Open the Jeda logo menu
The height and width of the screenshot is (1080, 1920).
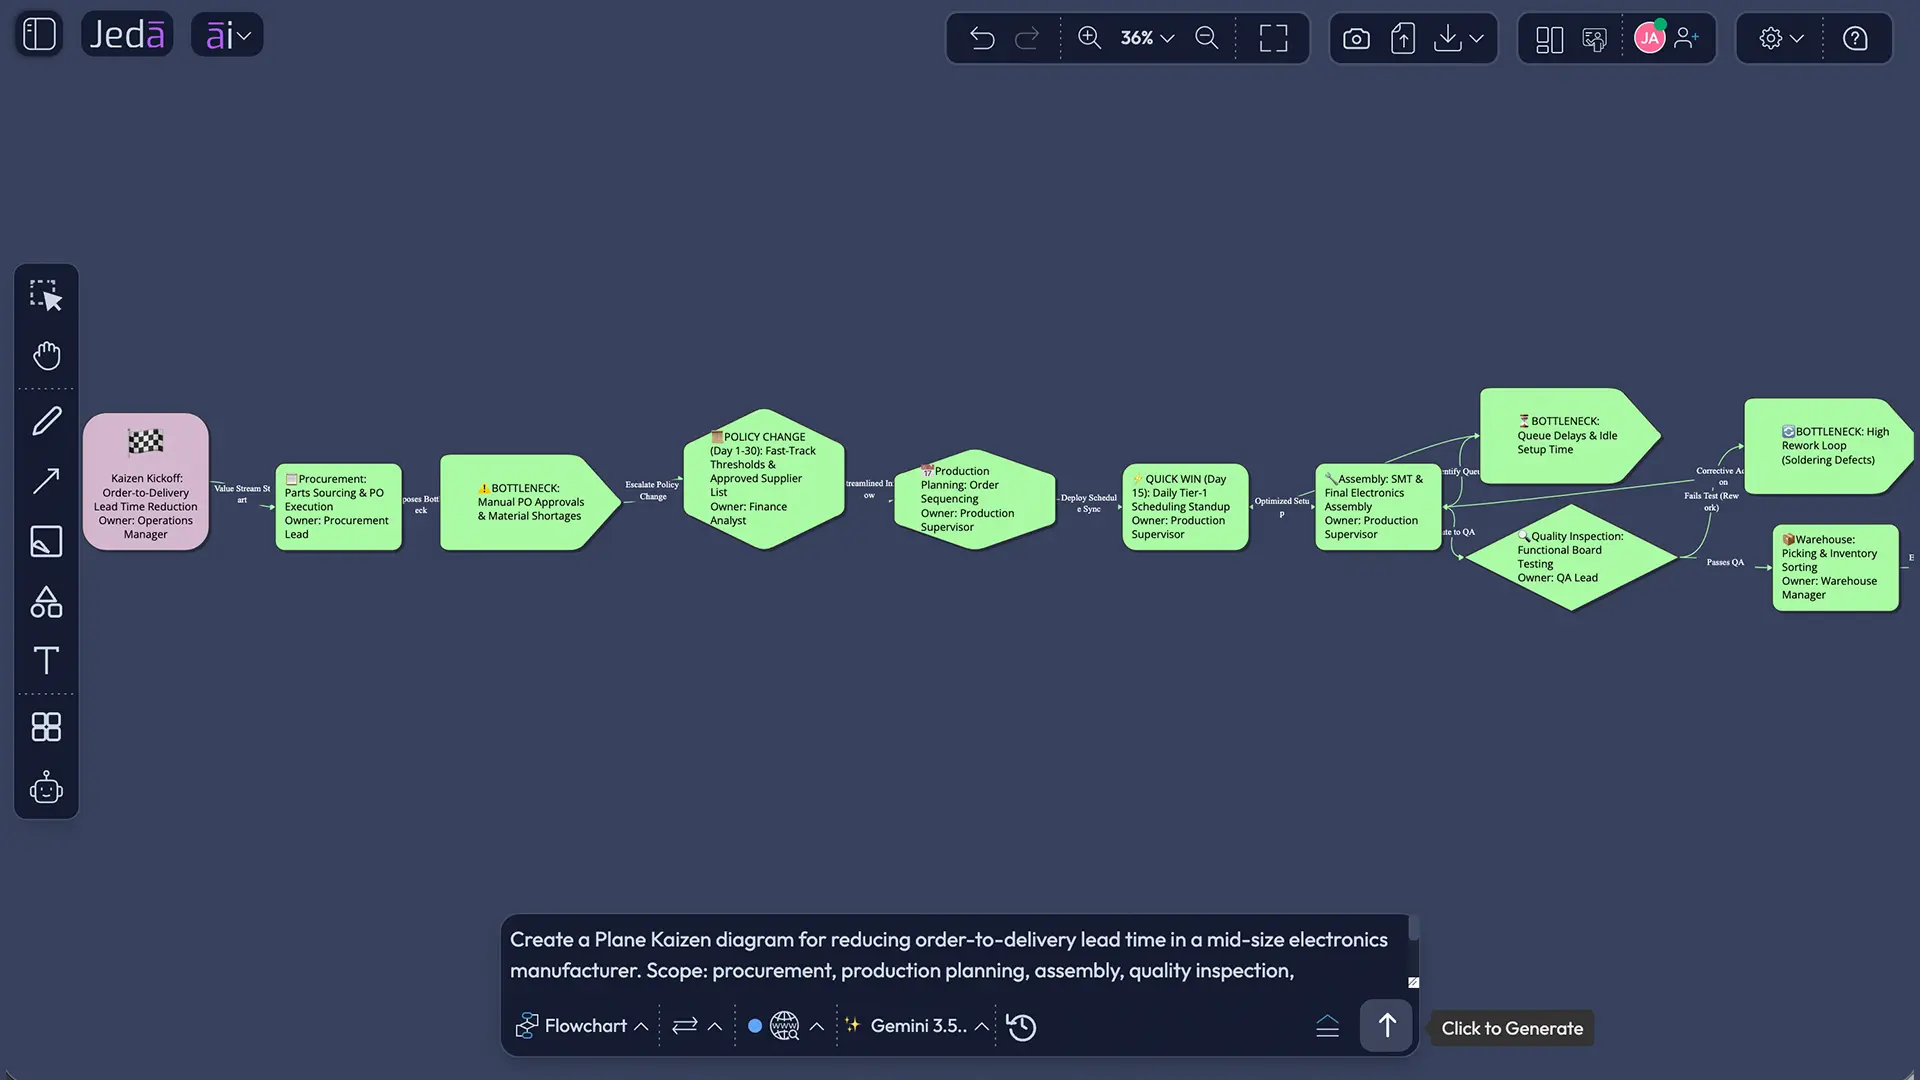click(x=127, y=34)
